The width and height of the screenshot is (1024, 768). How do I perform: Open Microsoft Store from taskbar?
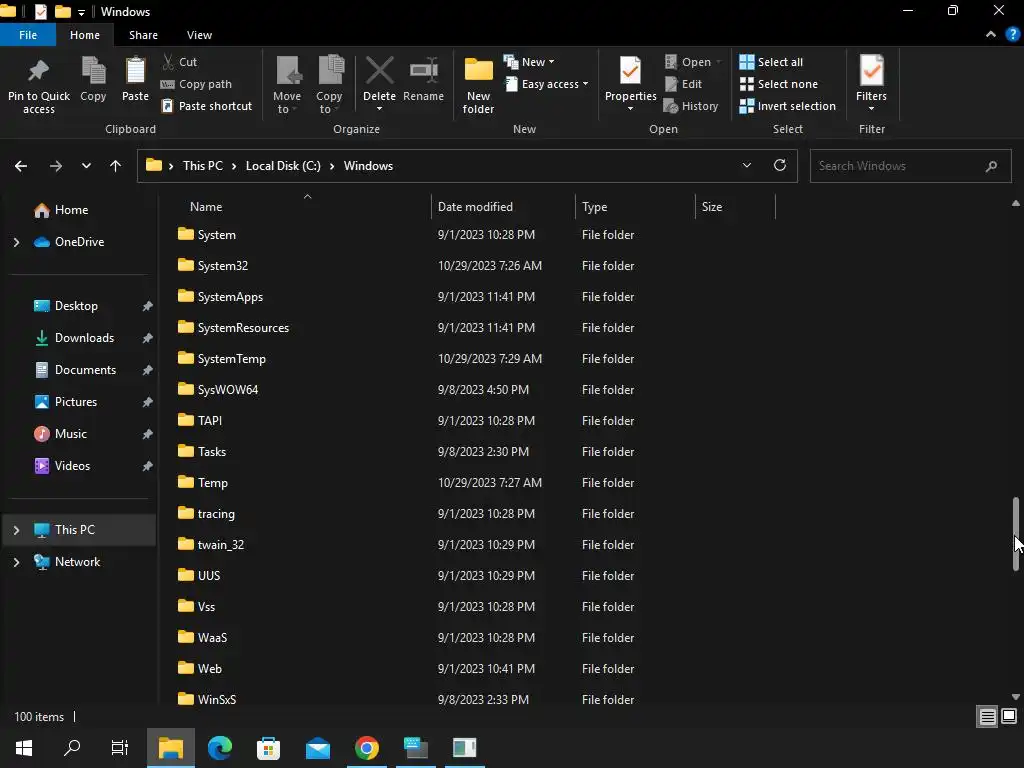pyautogui.click(x=268, y=748)
